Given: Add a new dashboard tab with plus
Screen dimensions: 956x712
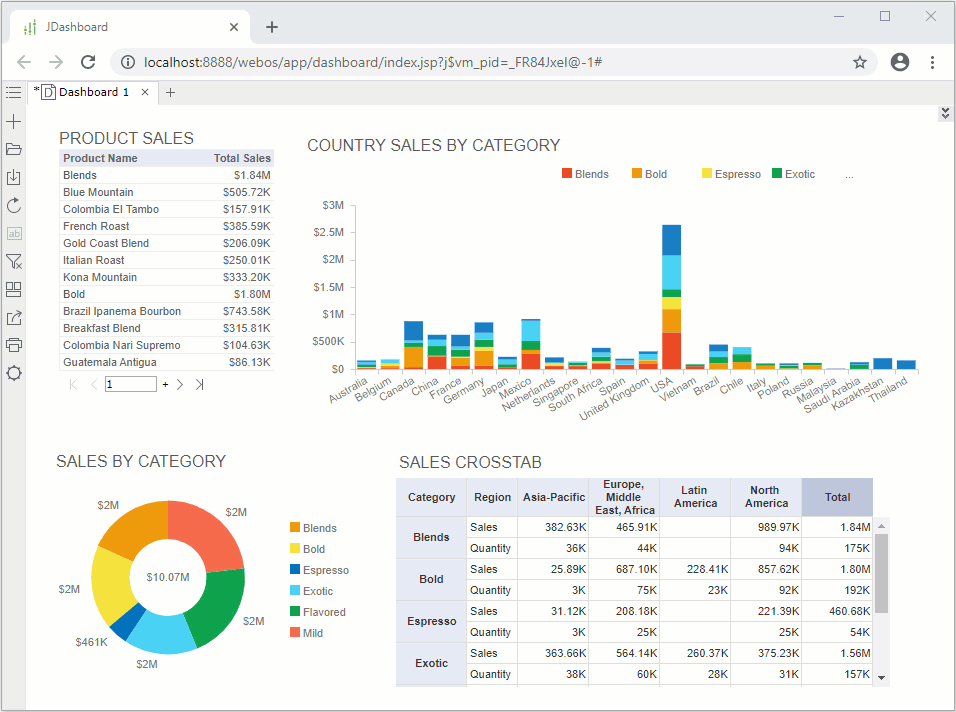Looking at the screenshot, I should [170, 93].
